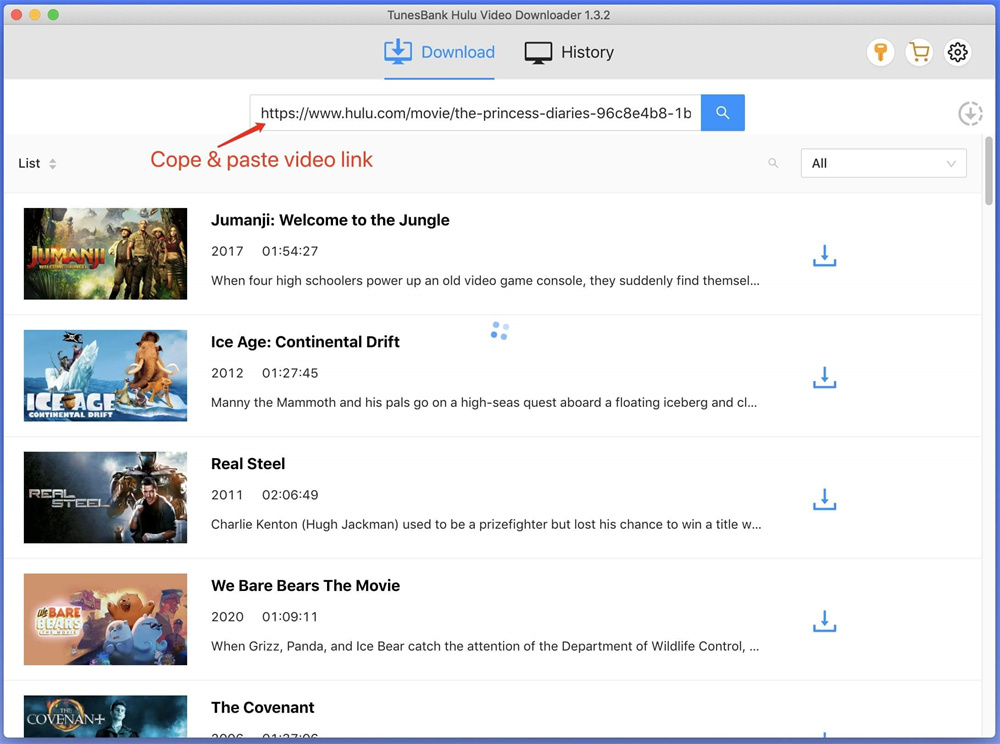Select The Covenant poster thumbnail

(105, 717)
